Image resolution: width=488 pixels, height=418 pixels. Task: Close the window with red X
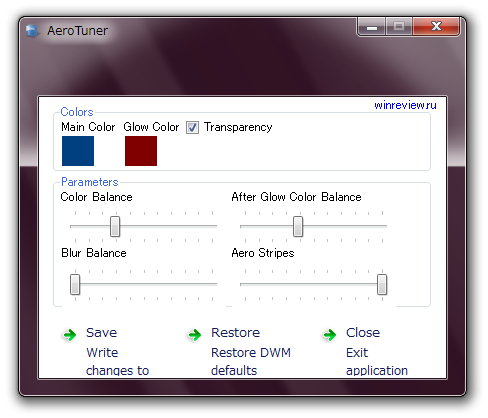436,27
